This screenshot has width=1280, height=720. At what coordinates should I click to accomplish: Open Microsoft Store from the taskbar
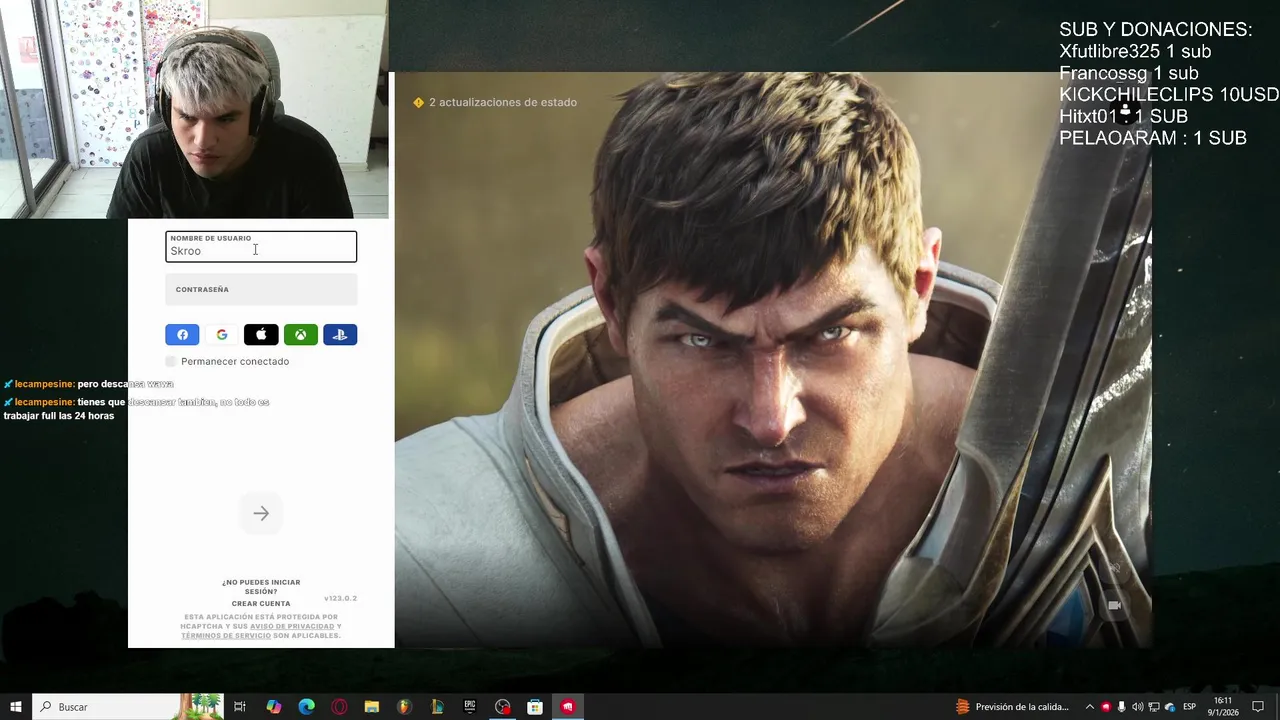tap(535, 707)
